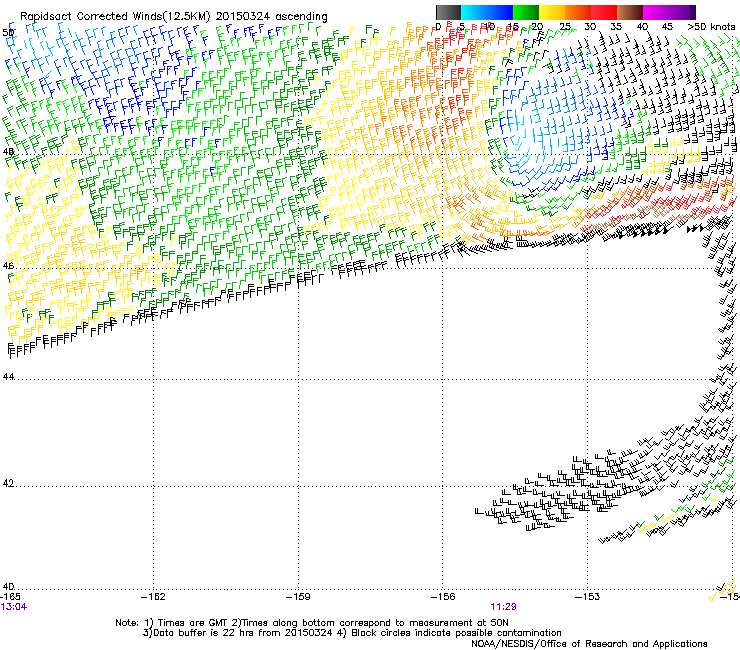The width and height of the screenshot is (740, 650).
Task: Click the '44' latitude axis label
Action: 8,377
